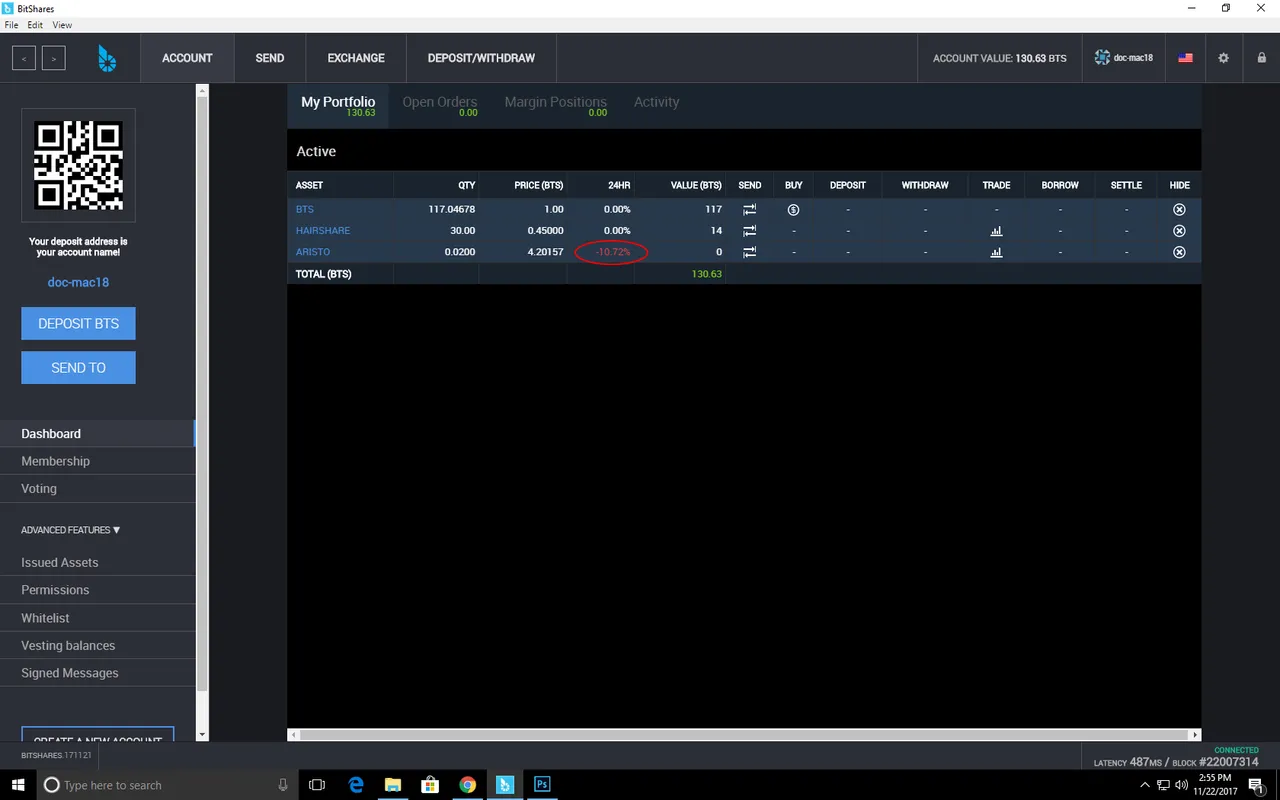This screenshot has width=1280, height=800.
Task: Hide the ARISTO asset row
Action: pos(1179,252)
